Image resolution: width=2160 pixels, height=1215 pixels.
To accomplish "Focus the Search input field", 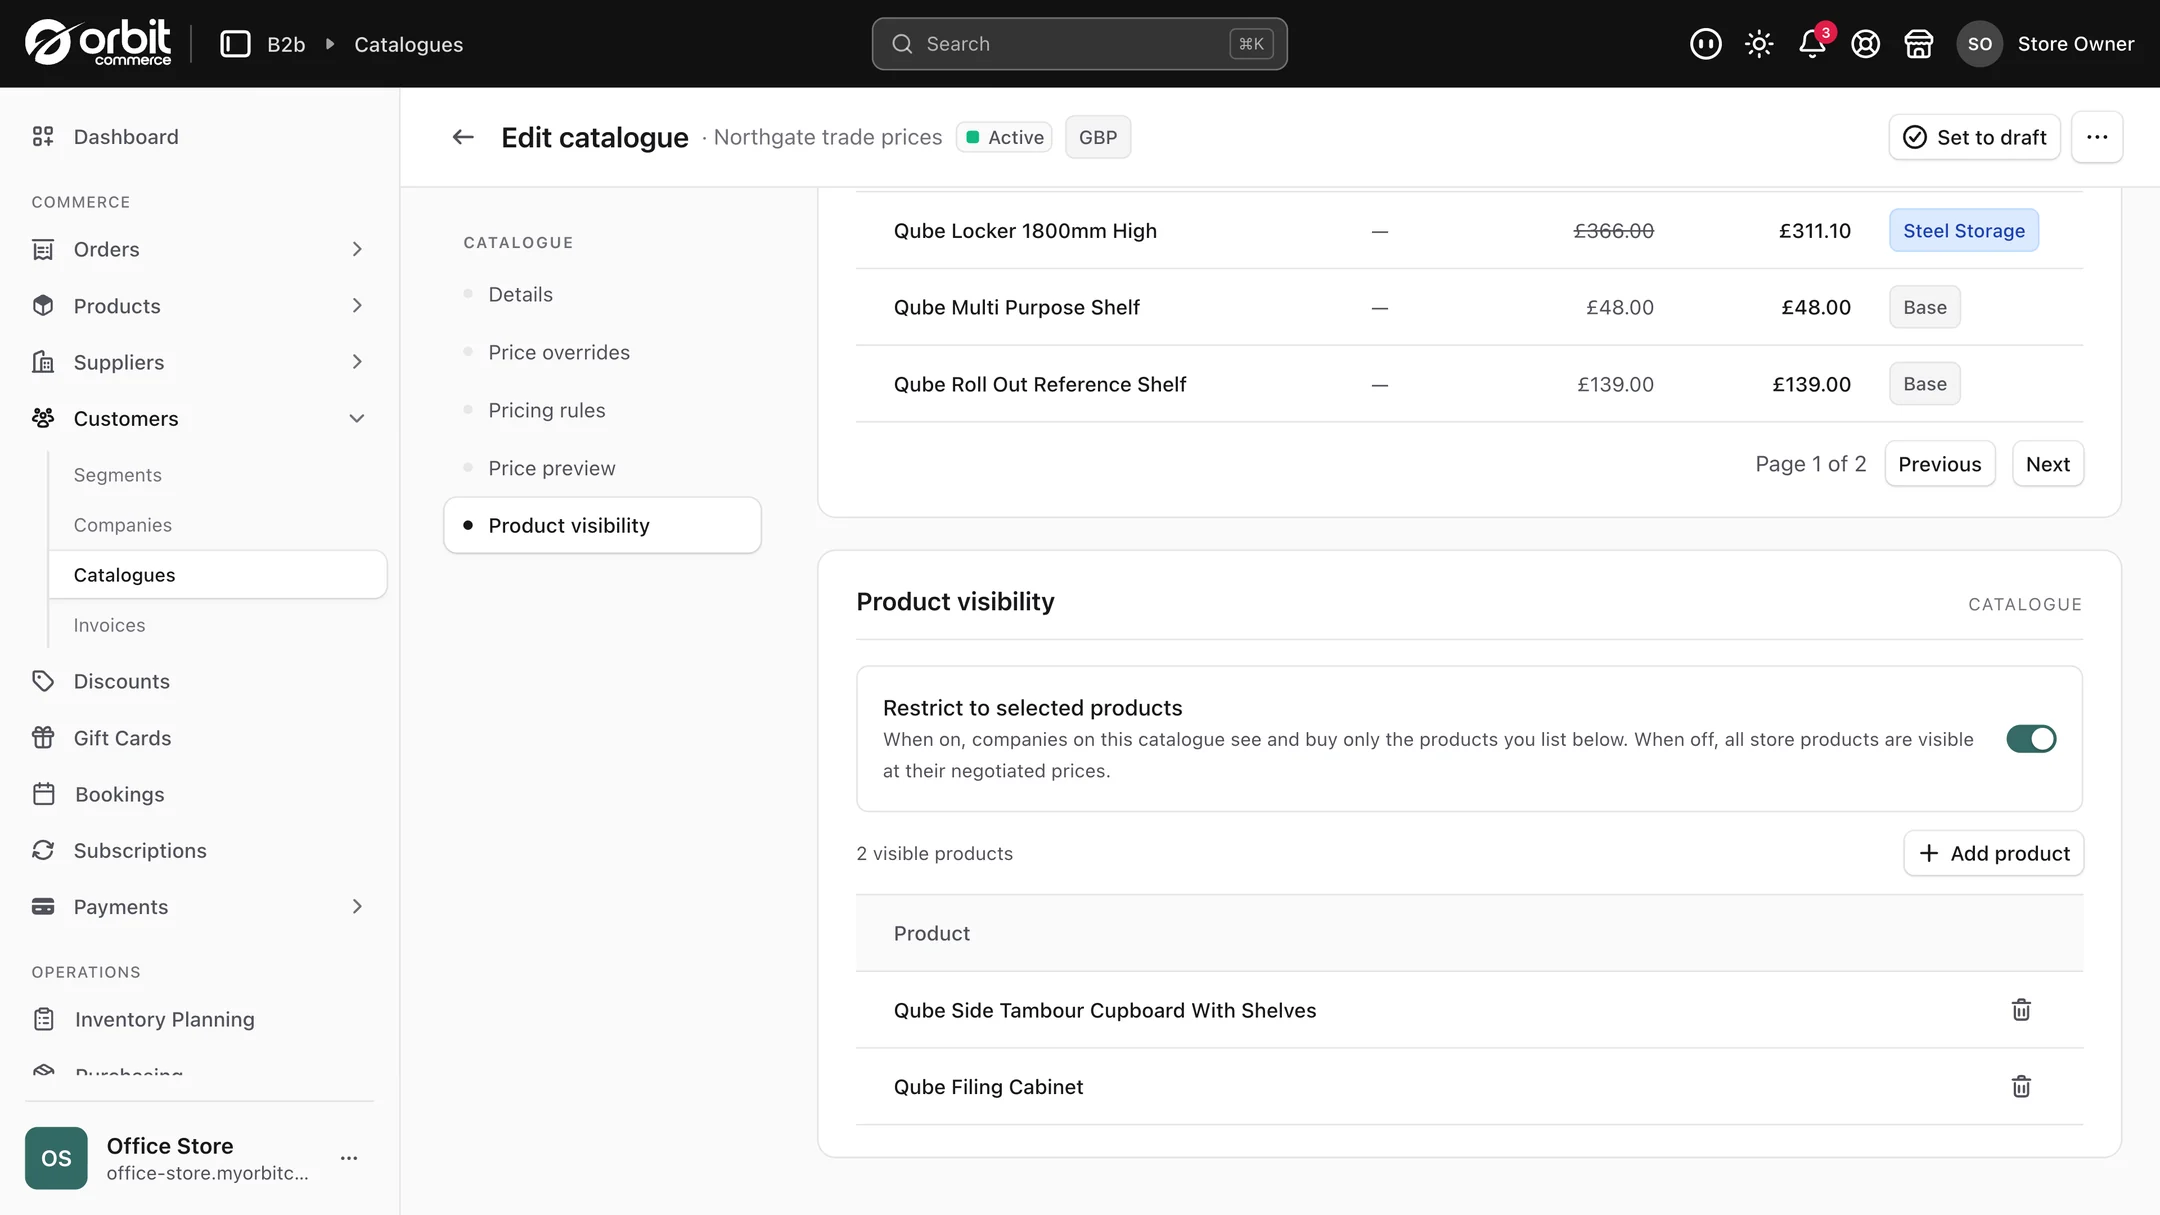I will coord(1079,44).
